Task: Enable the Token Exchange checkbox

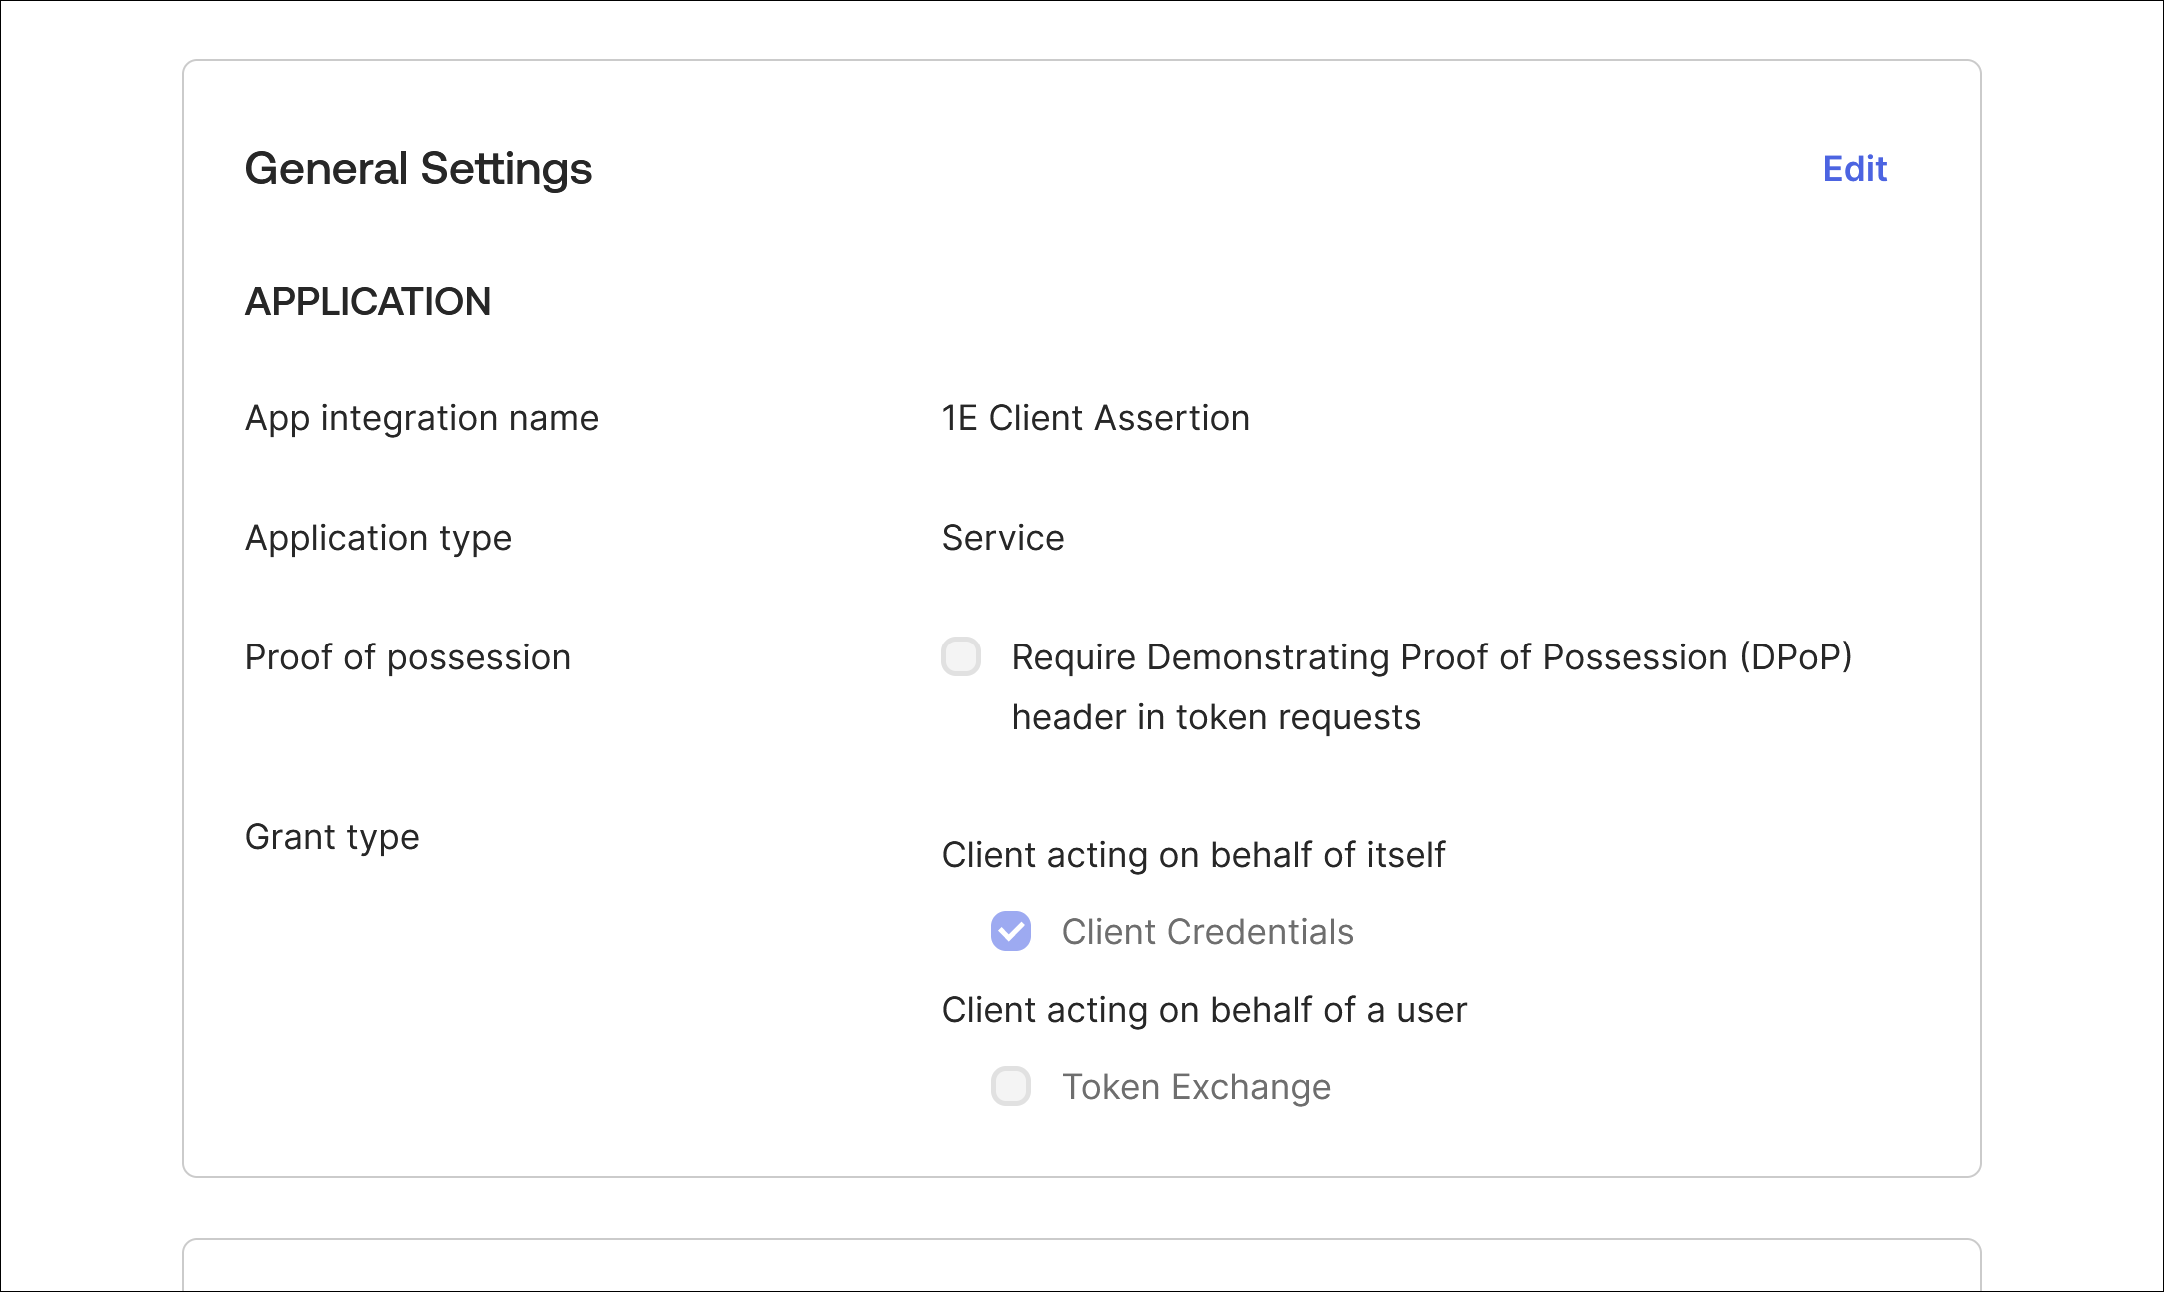Action: [1011, 1086]
